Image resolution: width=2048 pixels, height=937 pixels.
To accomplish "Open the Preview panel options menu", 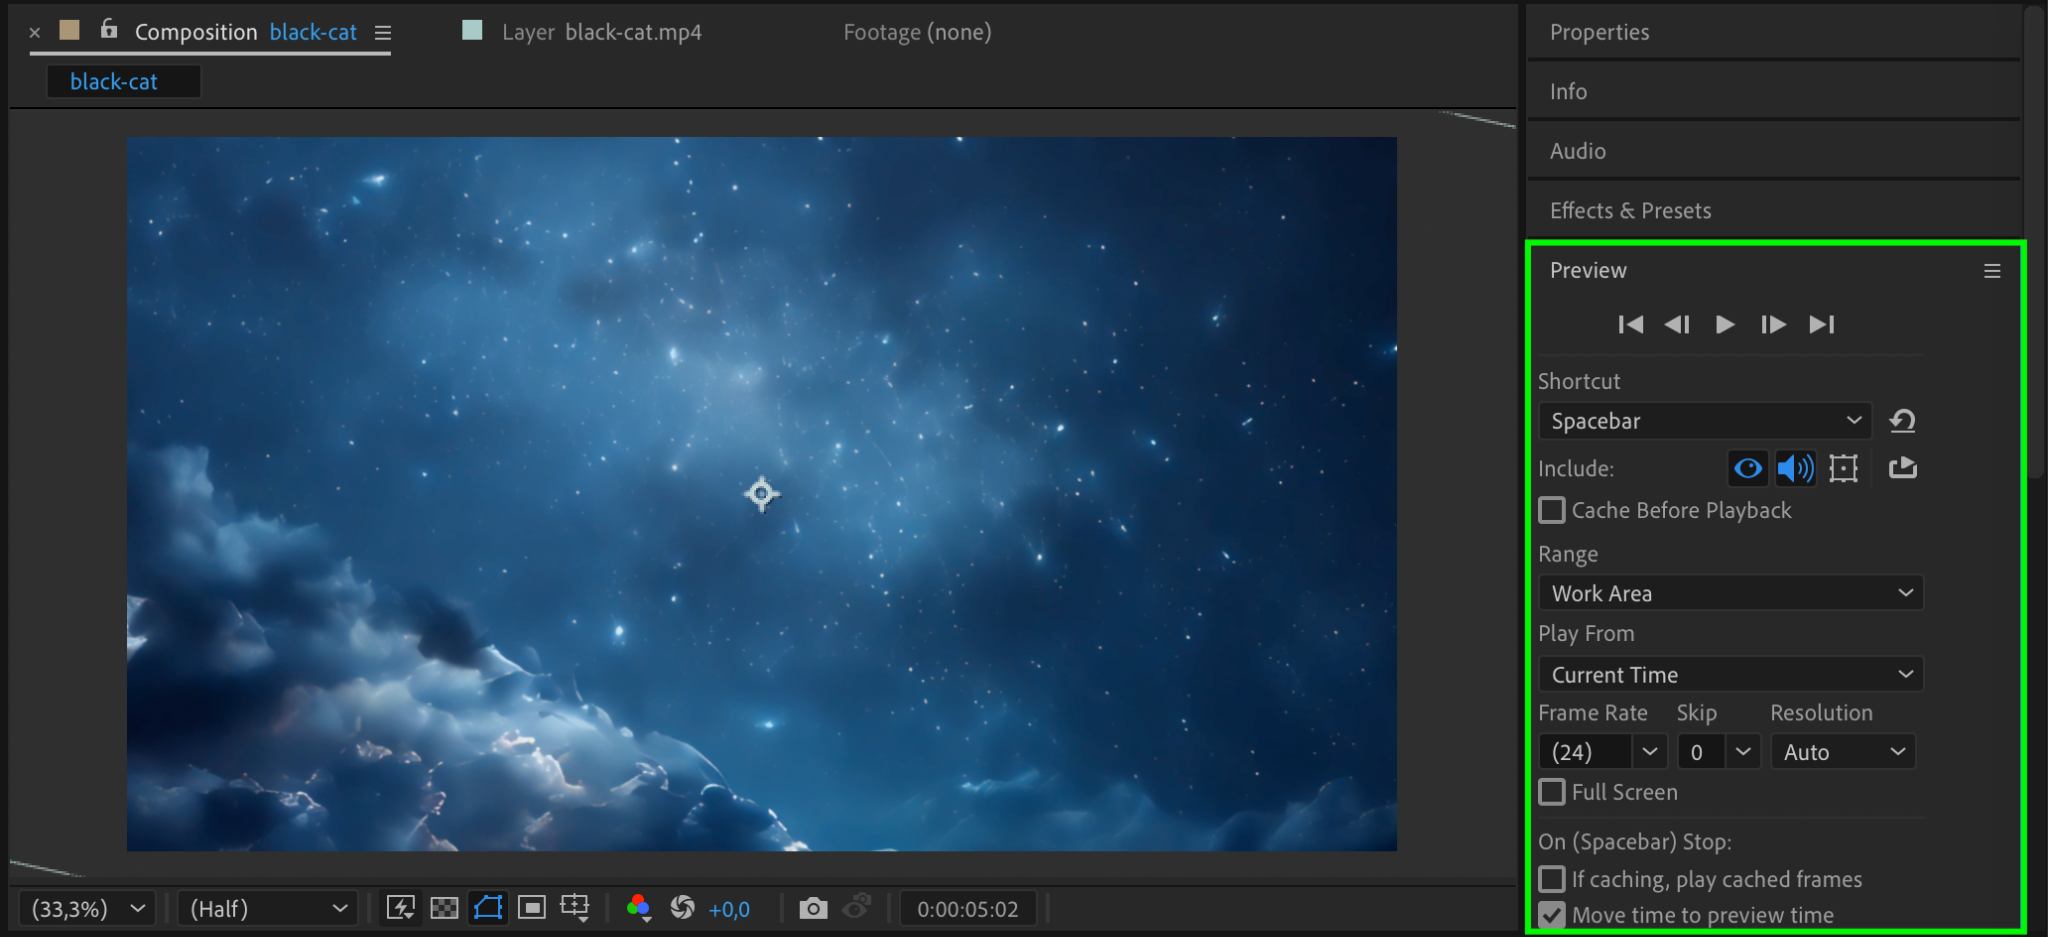I will coord(1992,271).
